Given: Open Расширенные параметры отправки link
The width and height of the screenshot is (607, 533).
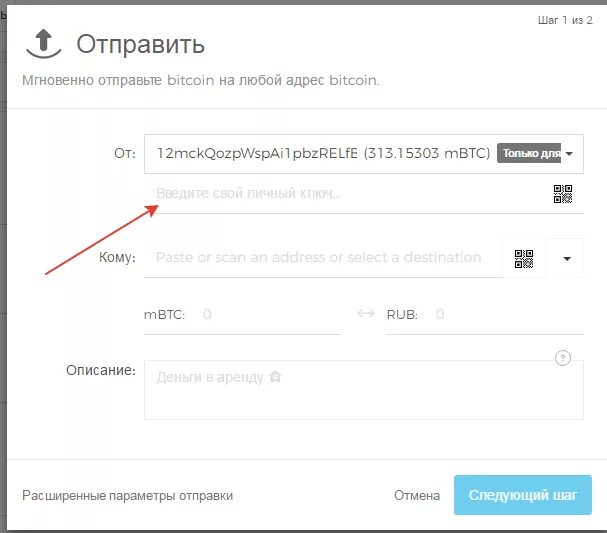Looking at the screenshot, I should tap(127, 495).
